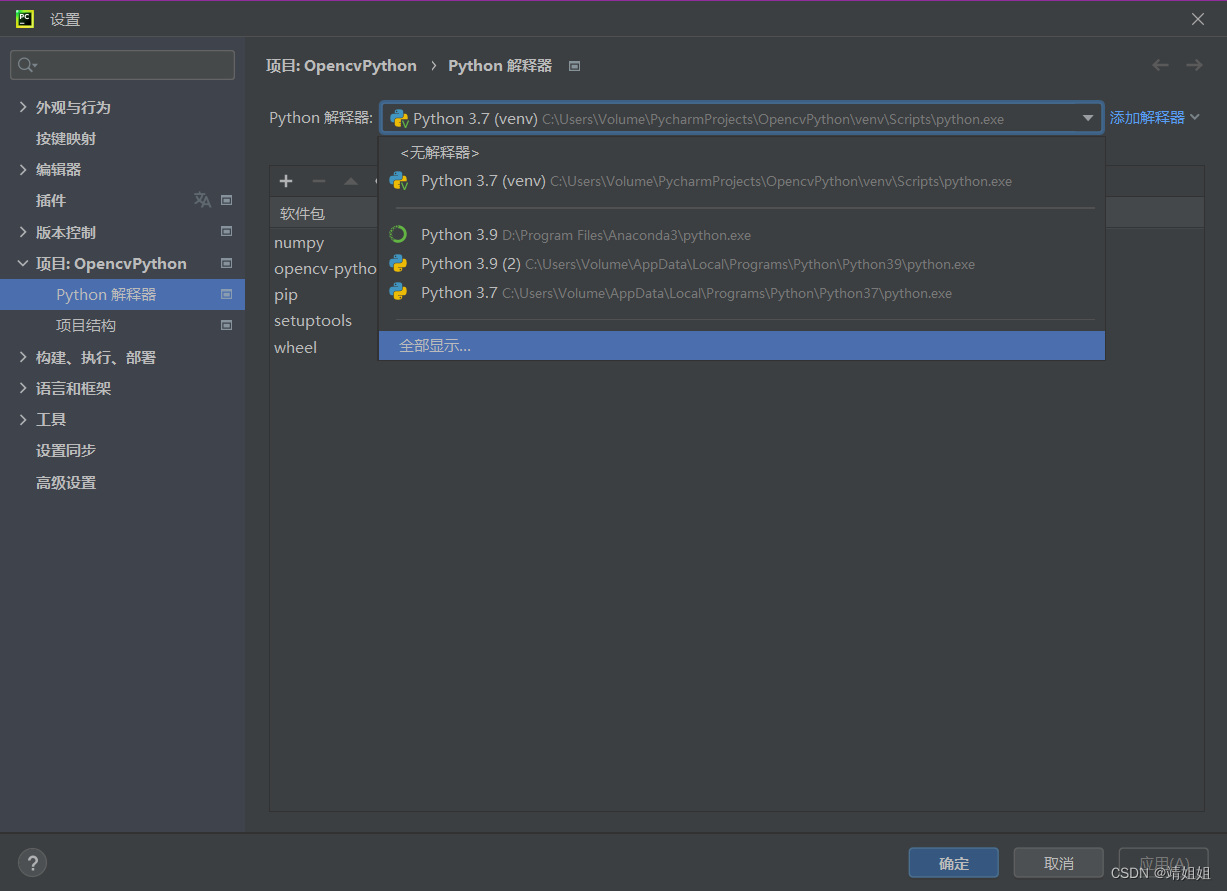1227x891 pixels.
Task: Click the add package plus icon
Action: 286,181
